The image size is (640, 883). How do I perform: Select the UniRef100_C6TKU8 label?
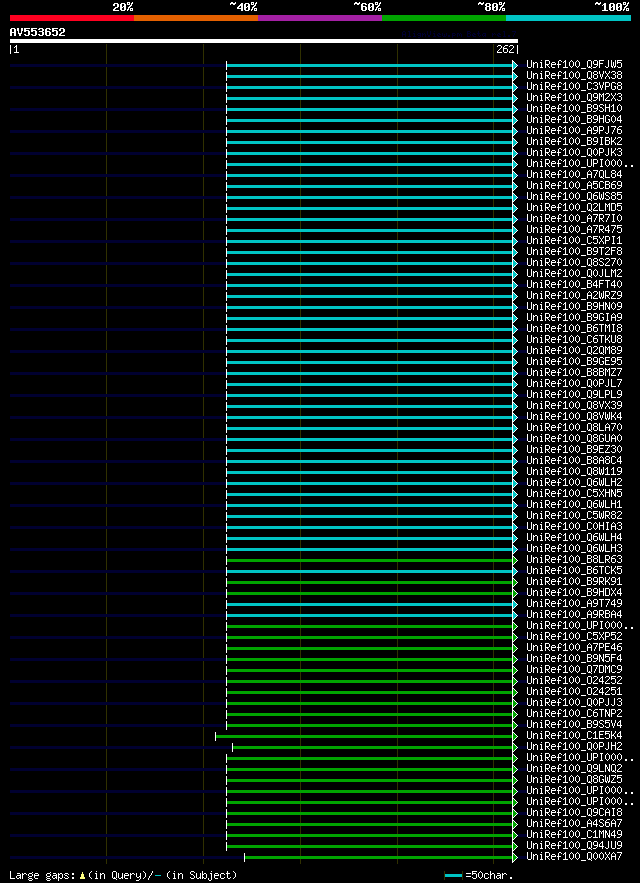[x=574, y=339]
